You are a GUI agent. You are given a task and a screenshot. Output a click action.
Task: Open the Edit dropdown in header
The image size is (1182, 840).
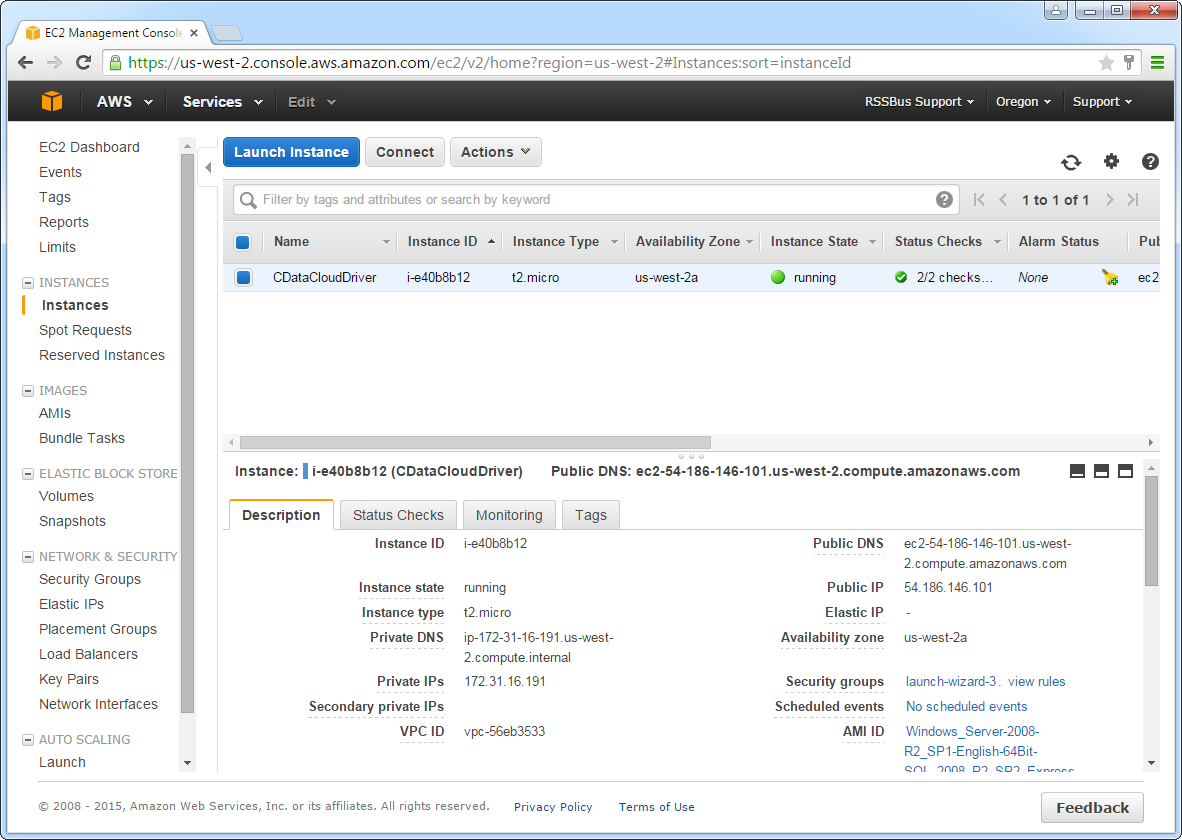click(311, 102)
